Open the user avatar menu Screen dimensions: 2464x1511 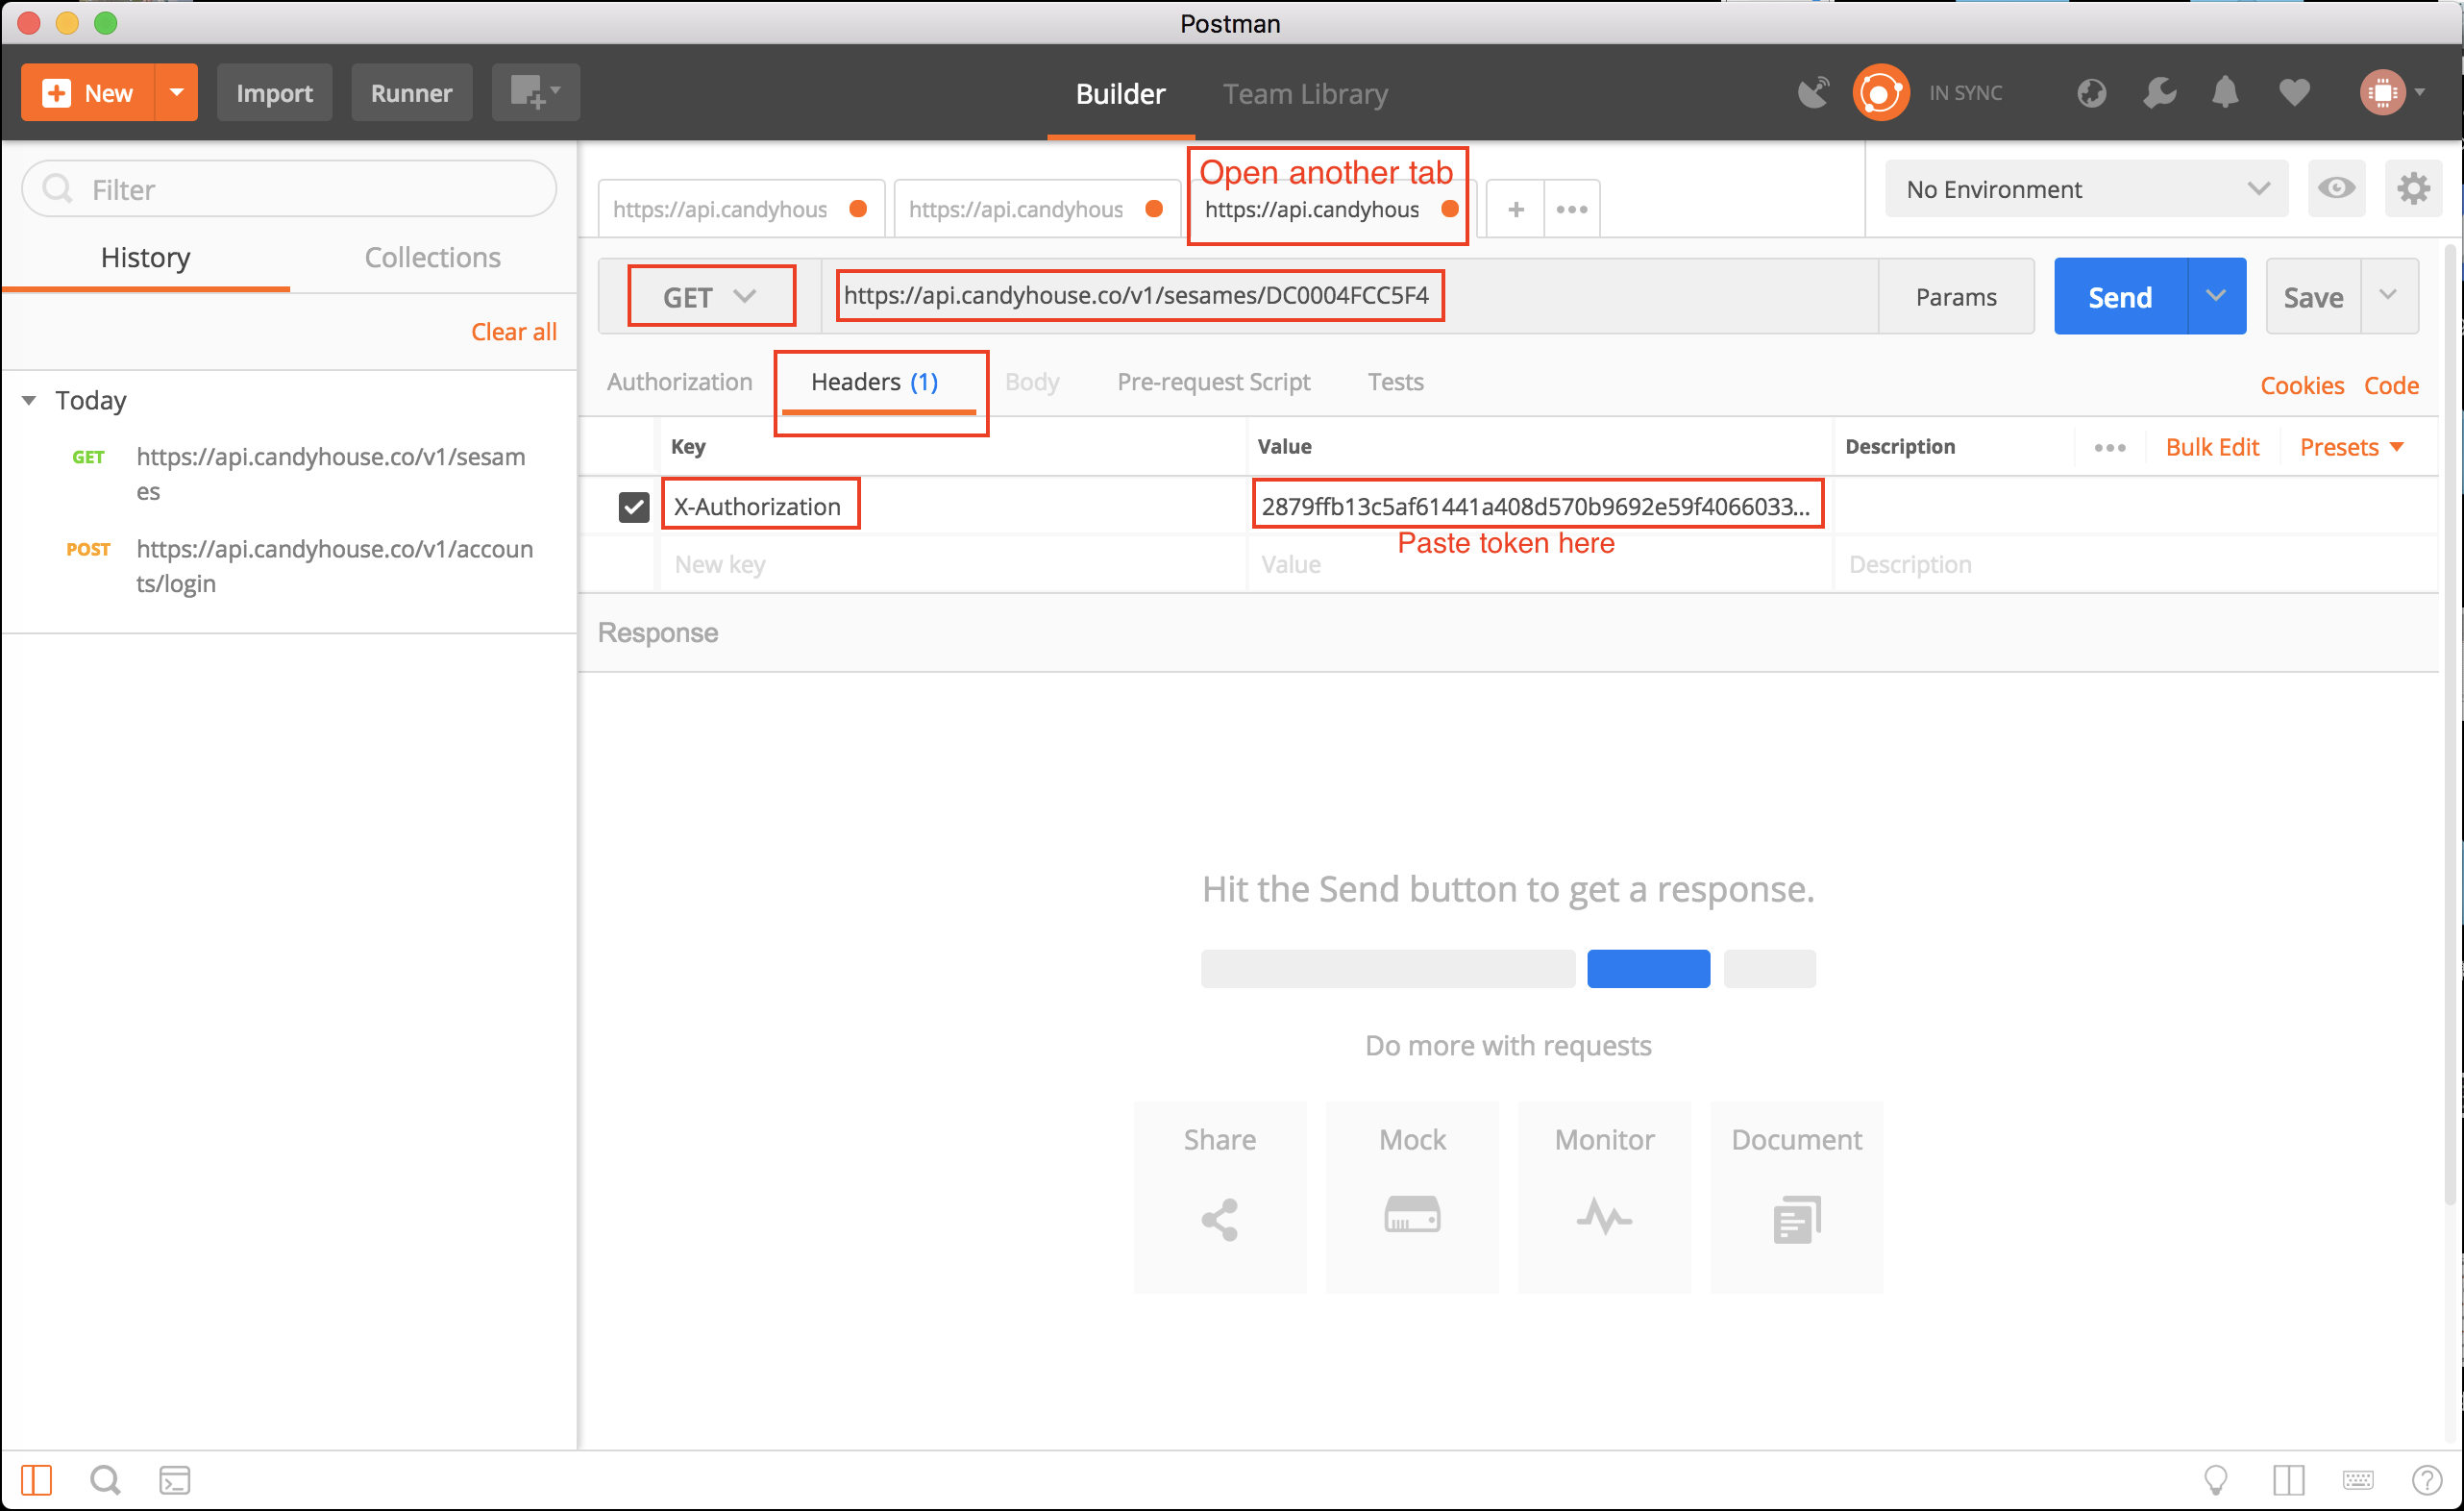click(x=2391, y=93)
